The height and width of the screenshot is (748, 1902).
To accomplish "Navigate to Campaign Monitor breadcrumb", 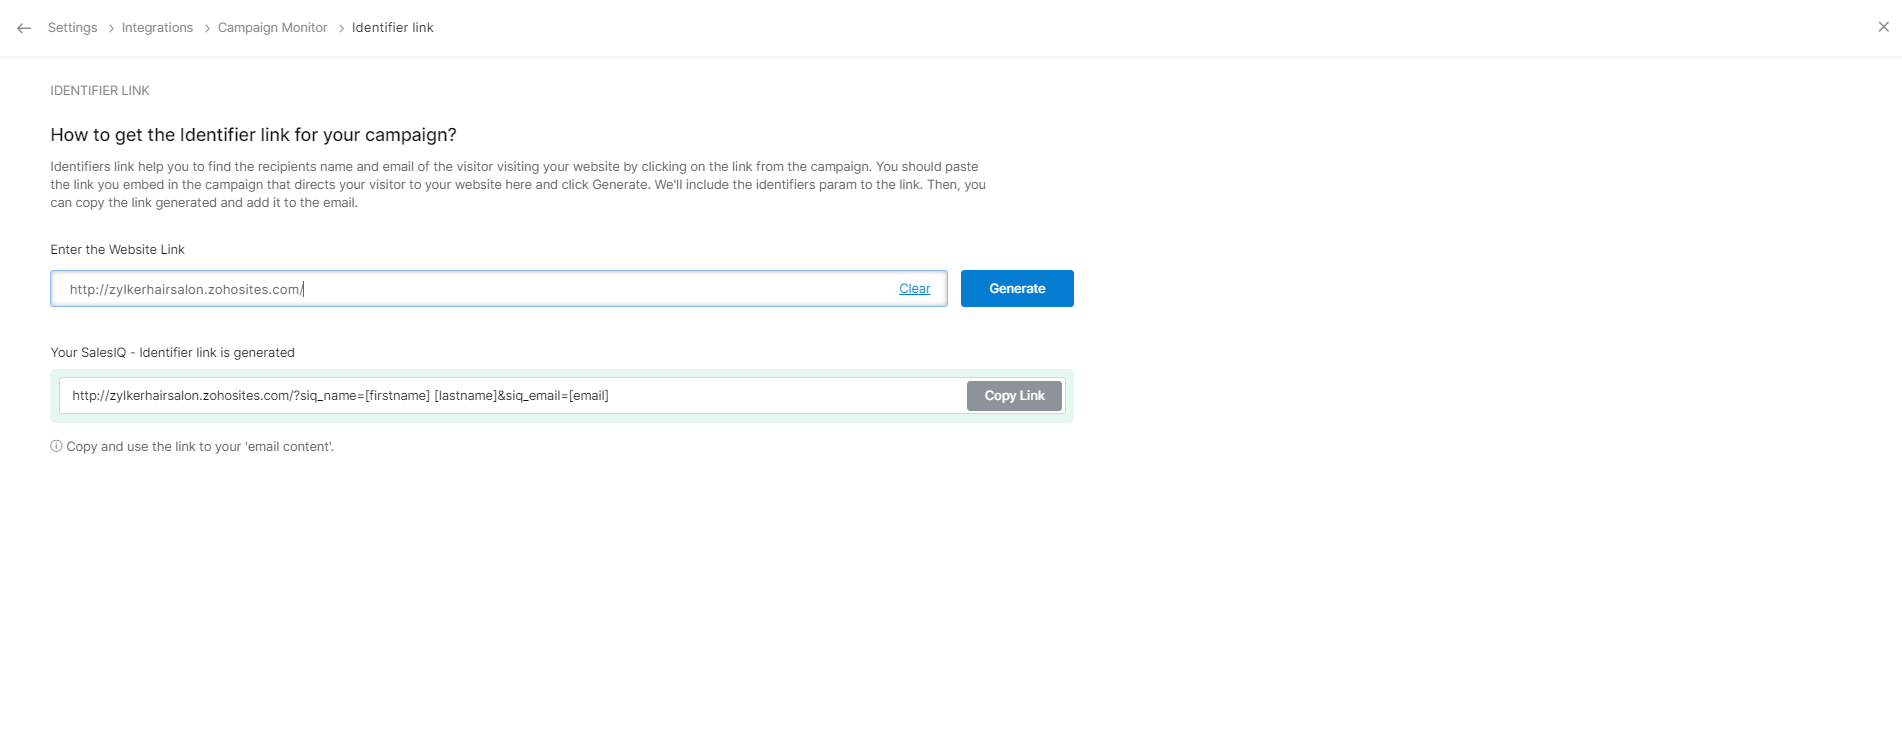I will click(272, 28).
